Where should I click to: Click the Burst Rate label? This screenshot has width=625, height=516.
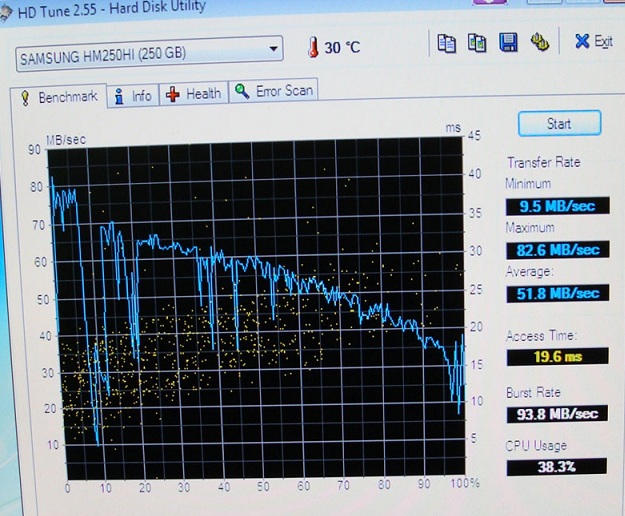pos(533,392)
